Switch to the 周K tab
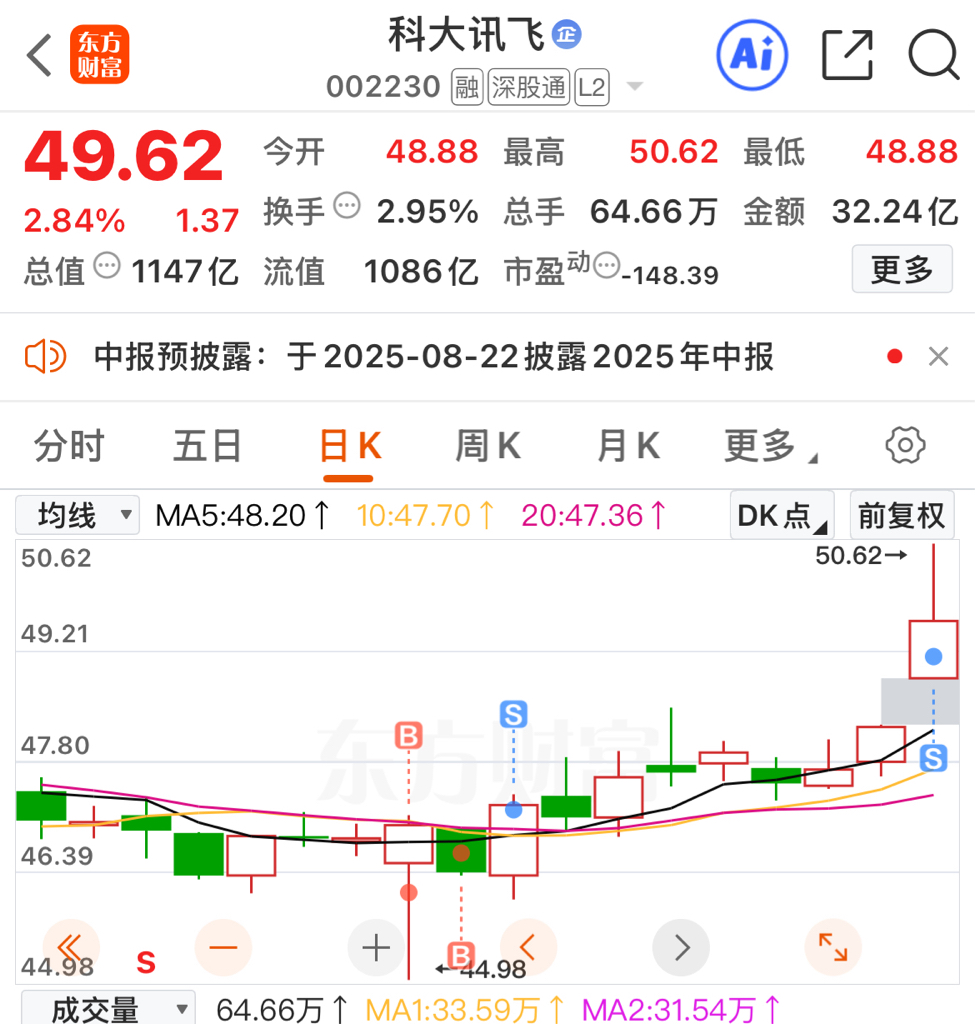Viewport: 975px width, 1024px height. [x=488, y=446]
